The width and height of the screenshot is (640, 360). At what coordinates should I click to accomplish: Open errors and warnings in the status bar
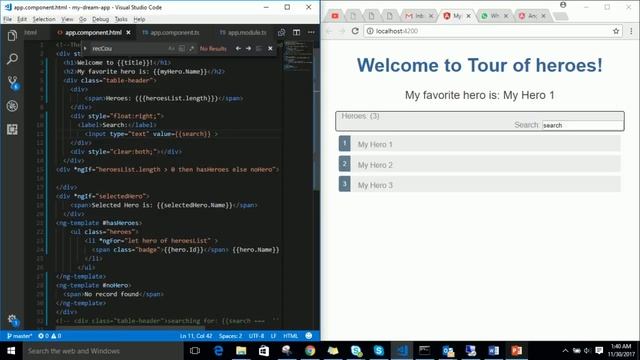[x=50, y=336]
